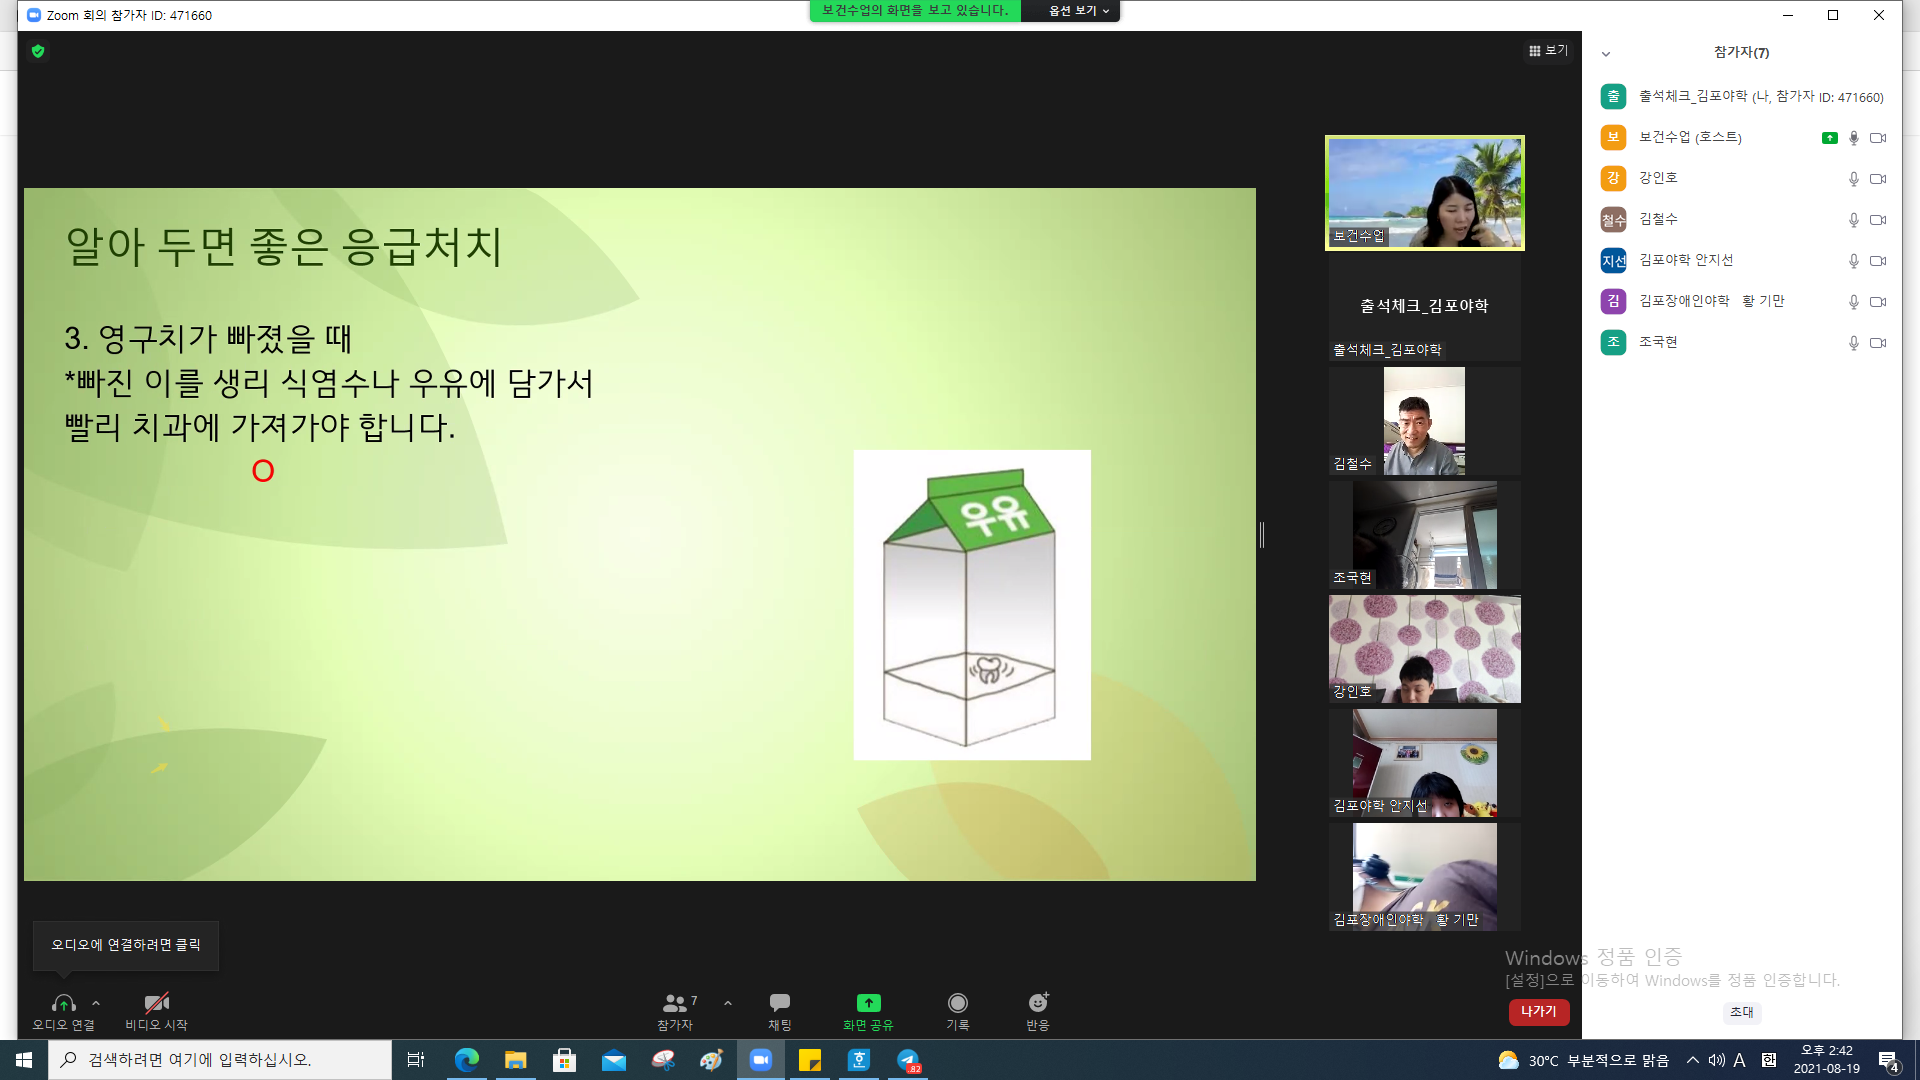This screenshot has height=1080, width=1920.
Task: Open the chat bubble icon
Action: point(780,1003)
